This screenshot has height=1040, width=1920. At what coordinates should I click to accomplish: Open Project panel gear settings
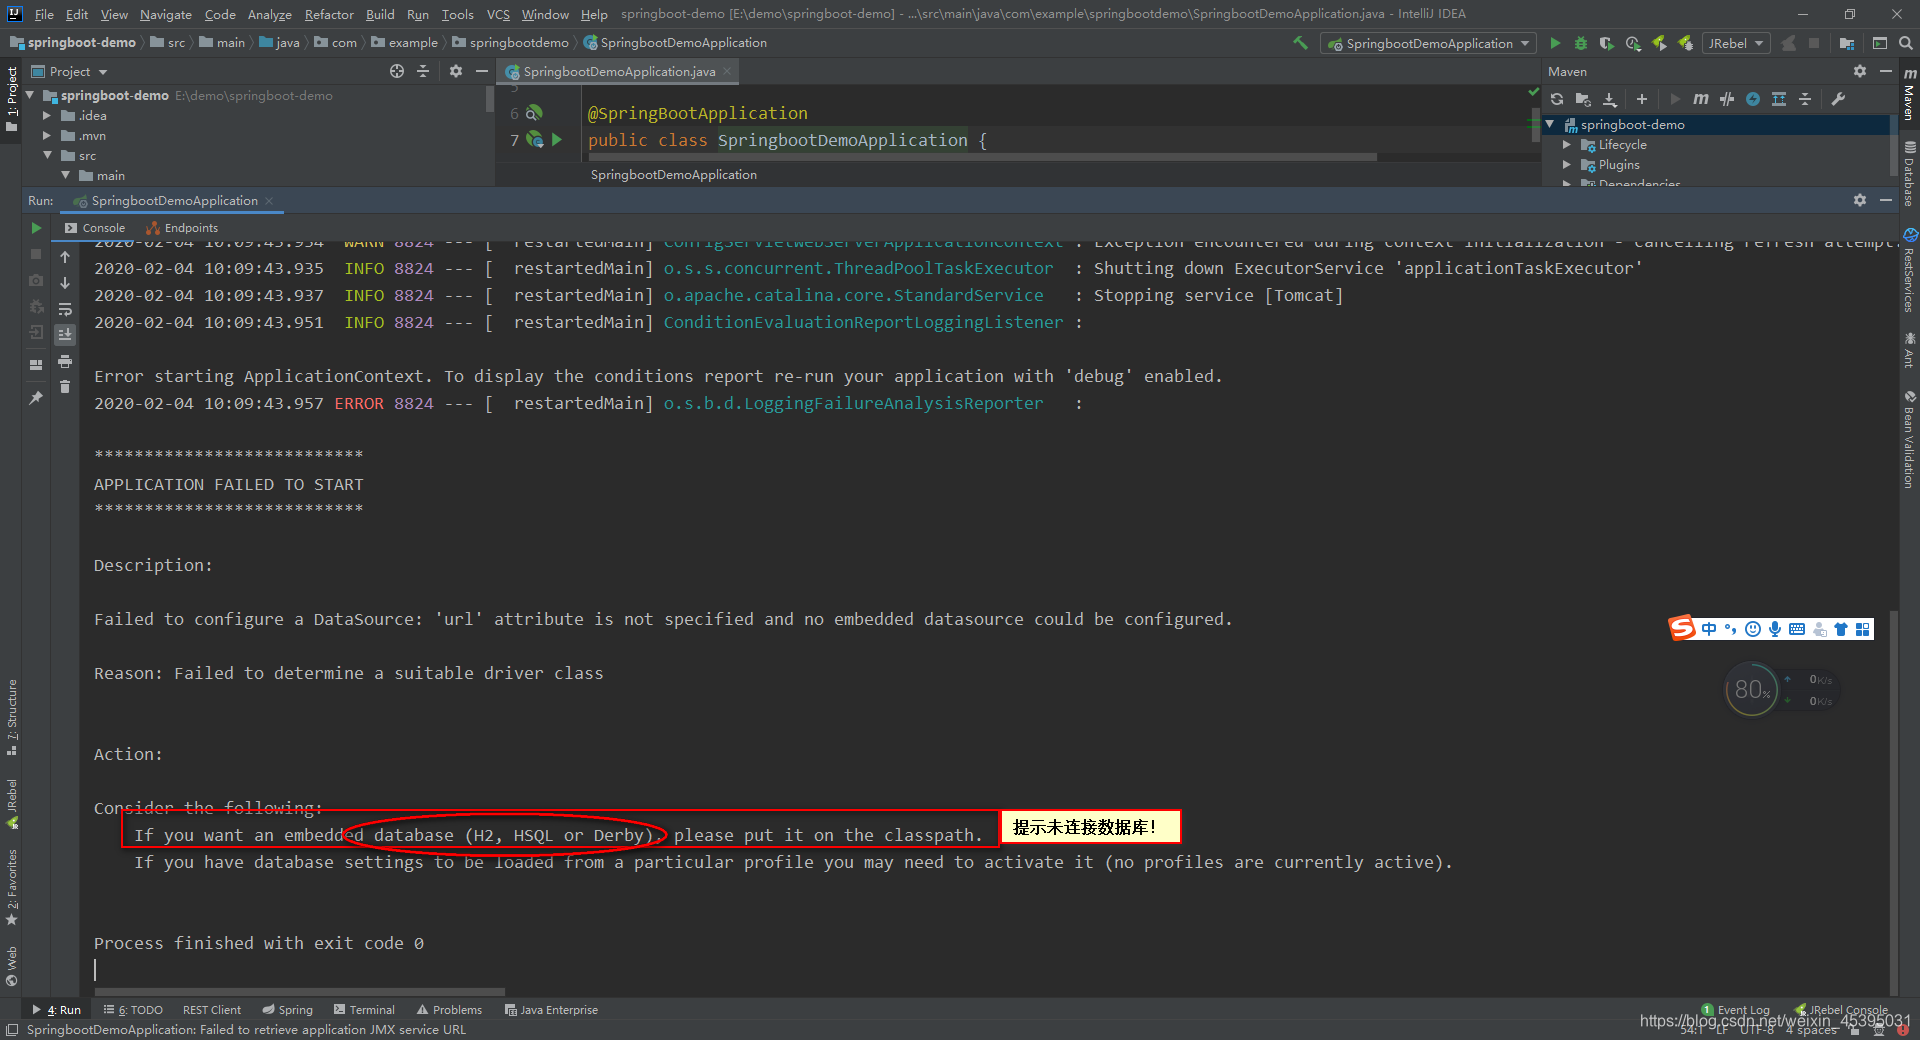[456, 71]
